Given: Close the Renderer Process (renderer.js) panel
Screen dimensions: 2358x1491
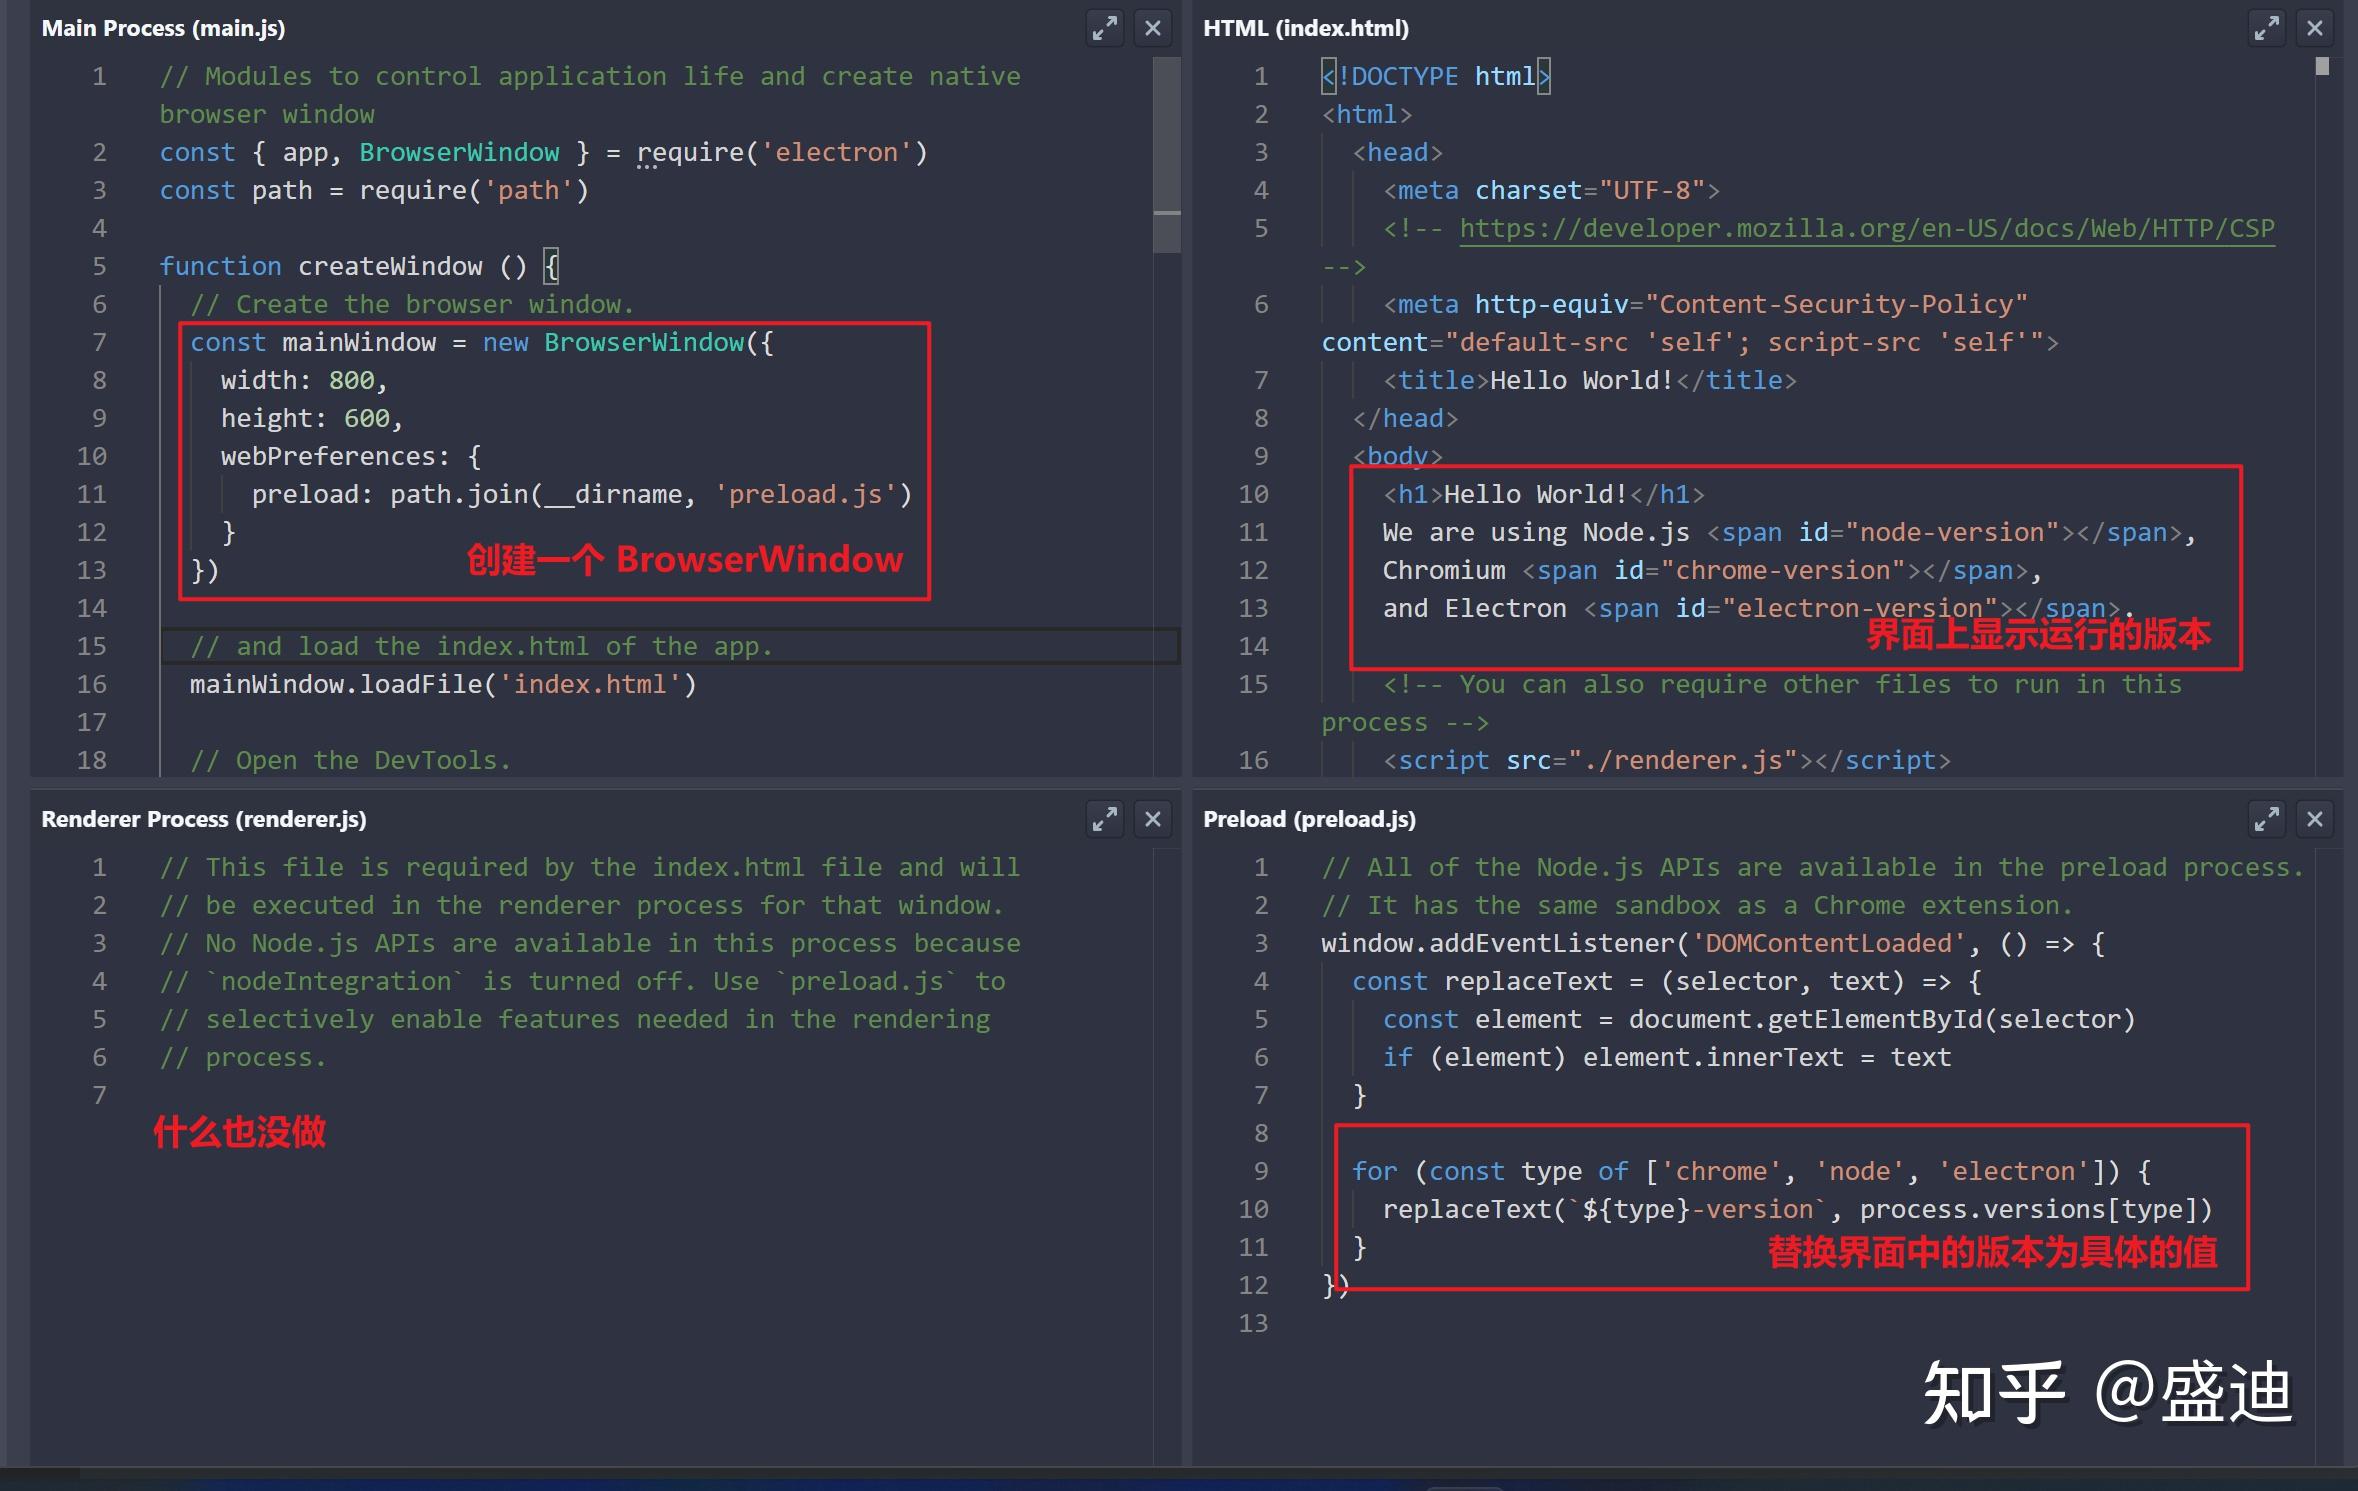Looking at the screenshot, I should pos(1152,819).
